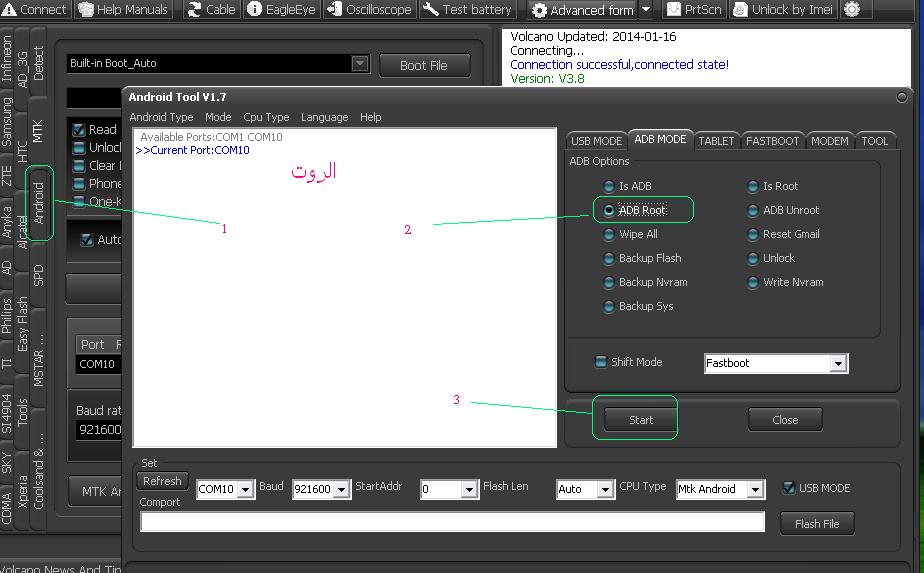
Task: Click the COM10 port field in Volcano window
Action: click(98, 364)
